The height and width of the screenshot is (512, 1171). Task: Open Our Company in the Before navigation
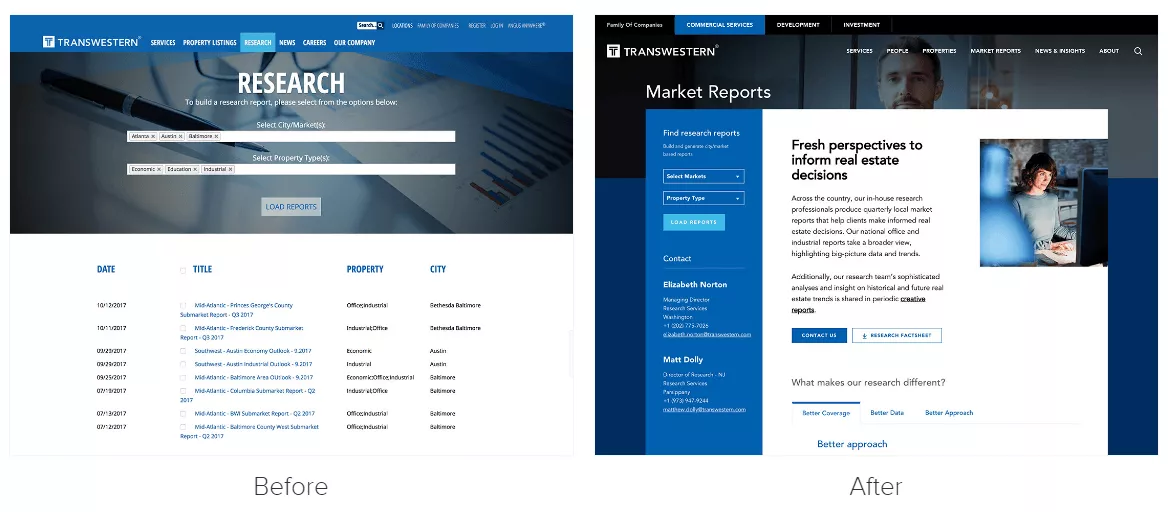(355, 43)
